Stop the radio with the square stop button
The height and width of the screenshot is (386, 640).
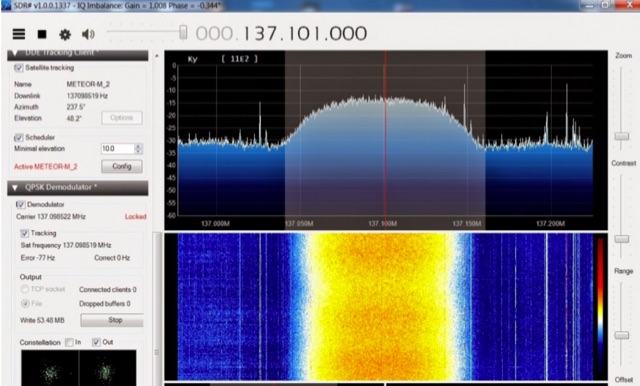pyautogui.click(x=42, y=34)
